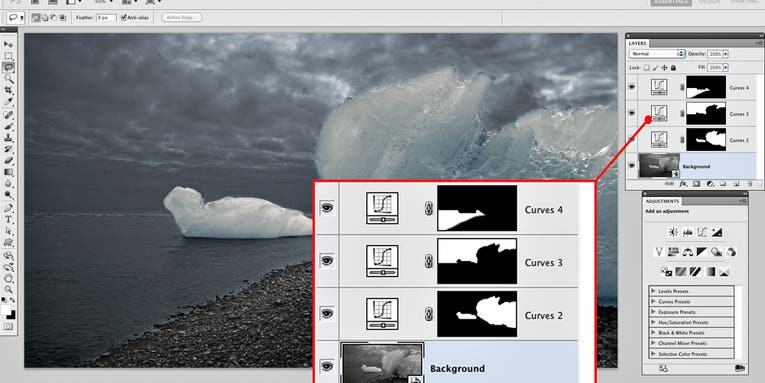Add a Vibrance adjustment
The image size is (765, 383).
pos(659,251)
